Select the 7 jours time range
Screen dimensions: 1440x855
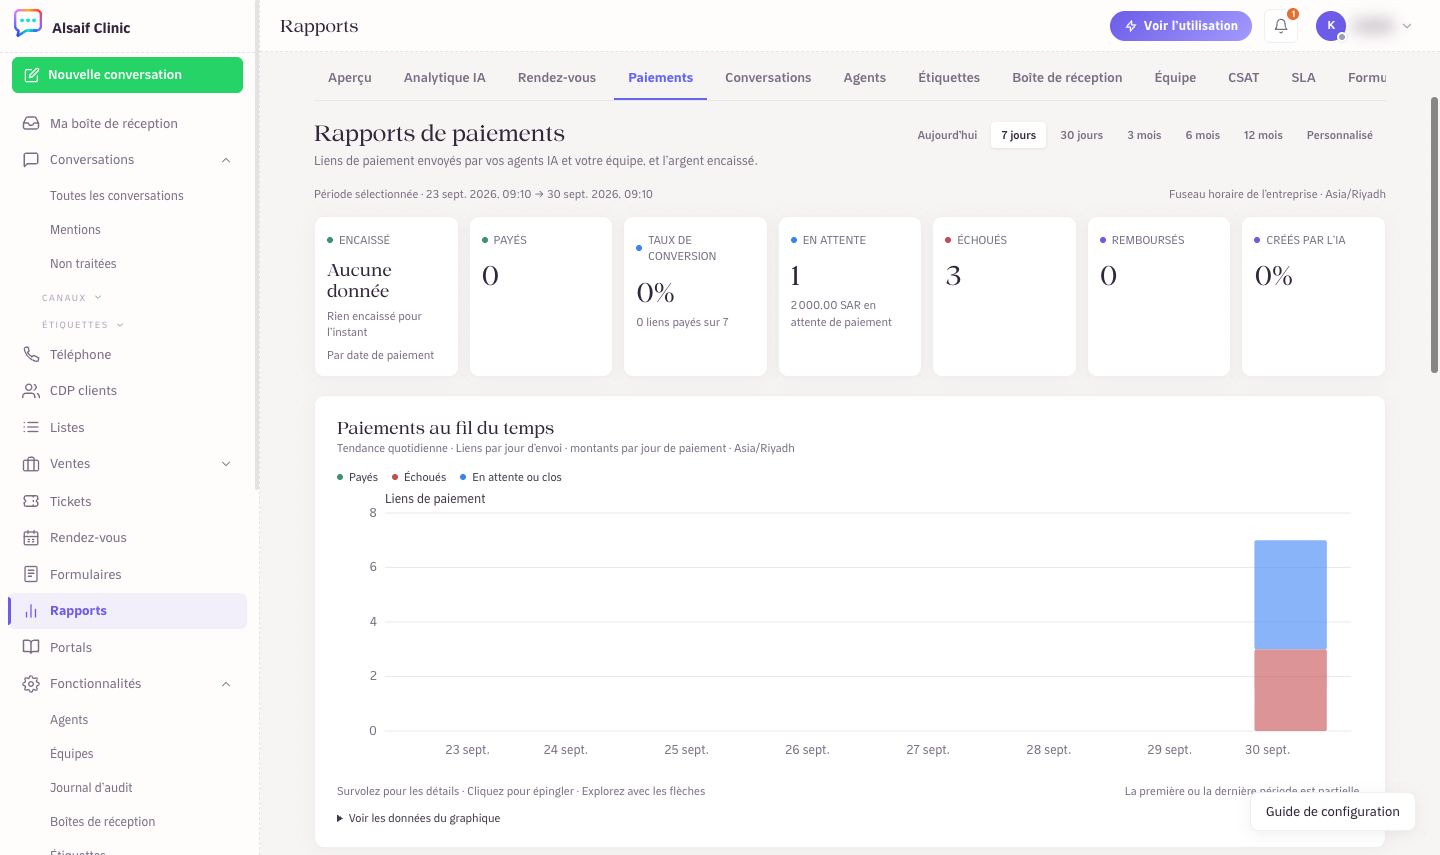tap(1019, 135)
